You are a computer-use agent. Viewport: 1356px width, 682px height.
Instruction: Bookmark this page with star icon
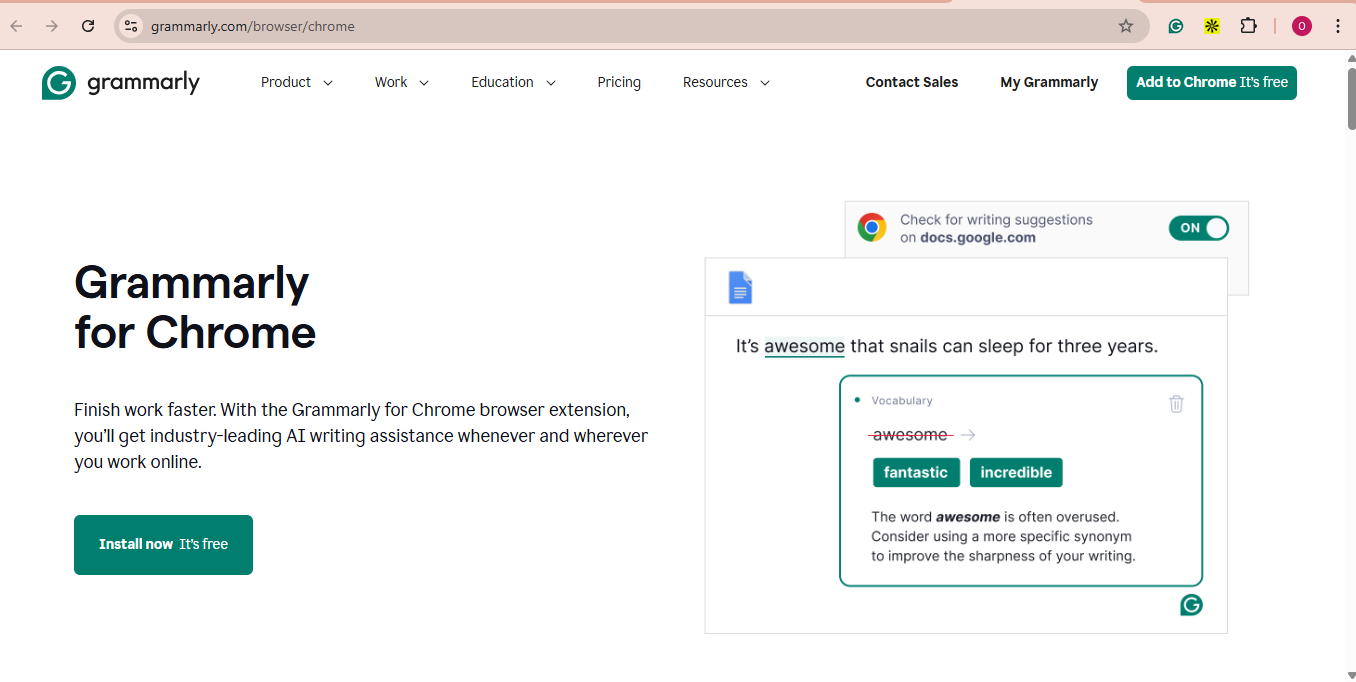point(1126,26)
